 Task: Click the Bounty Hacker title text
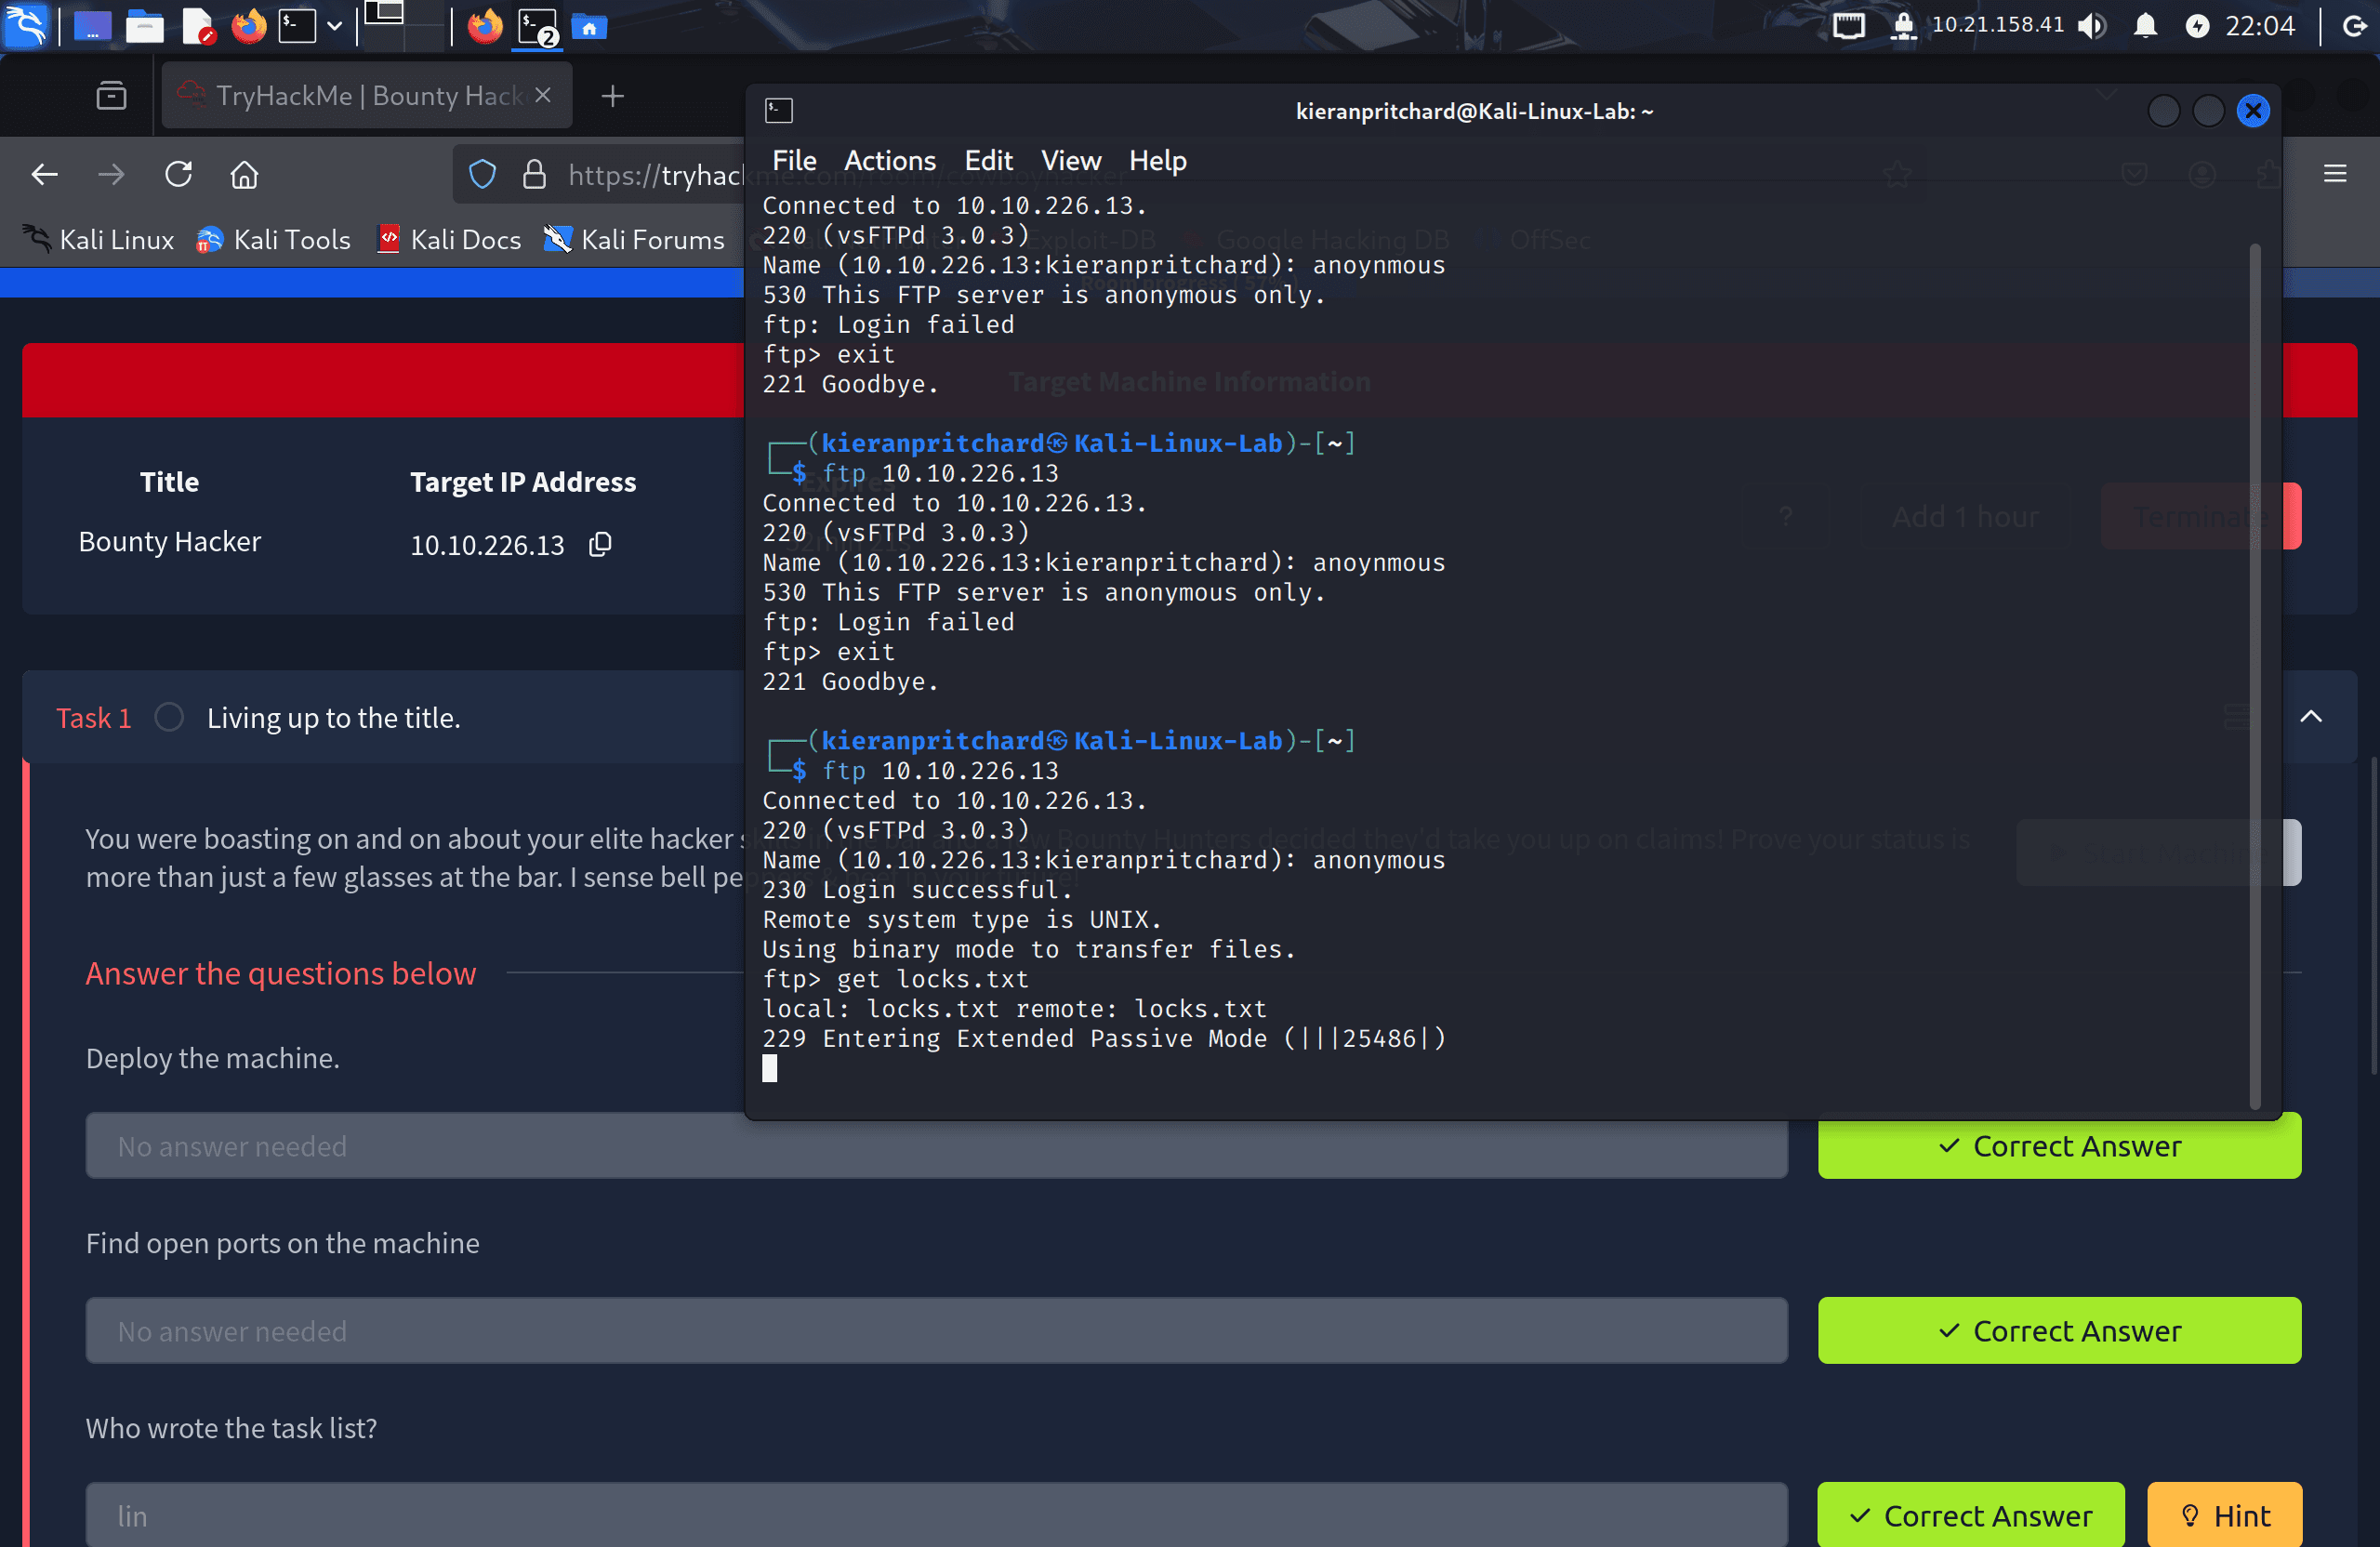tap(169, 542)
